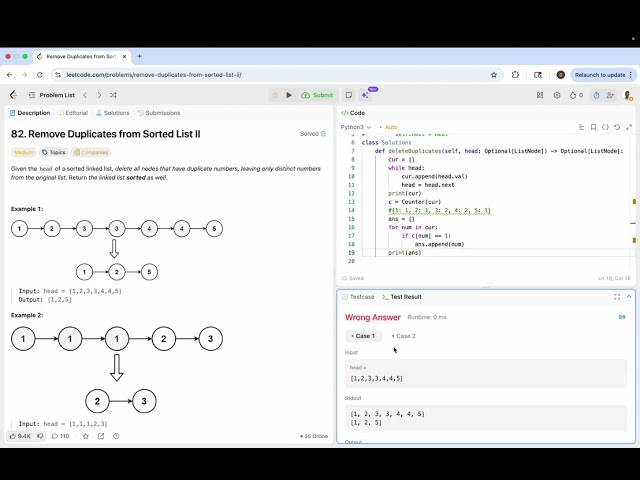Select Case 1 result

pyautogui.click(x=363, y=336)
